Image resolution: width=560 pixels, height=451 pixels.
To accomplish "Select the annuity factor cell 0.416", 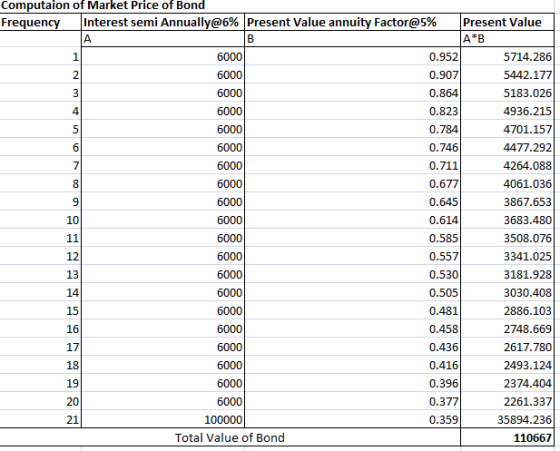I will pos(352,365).
